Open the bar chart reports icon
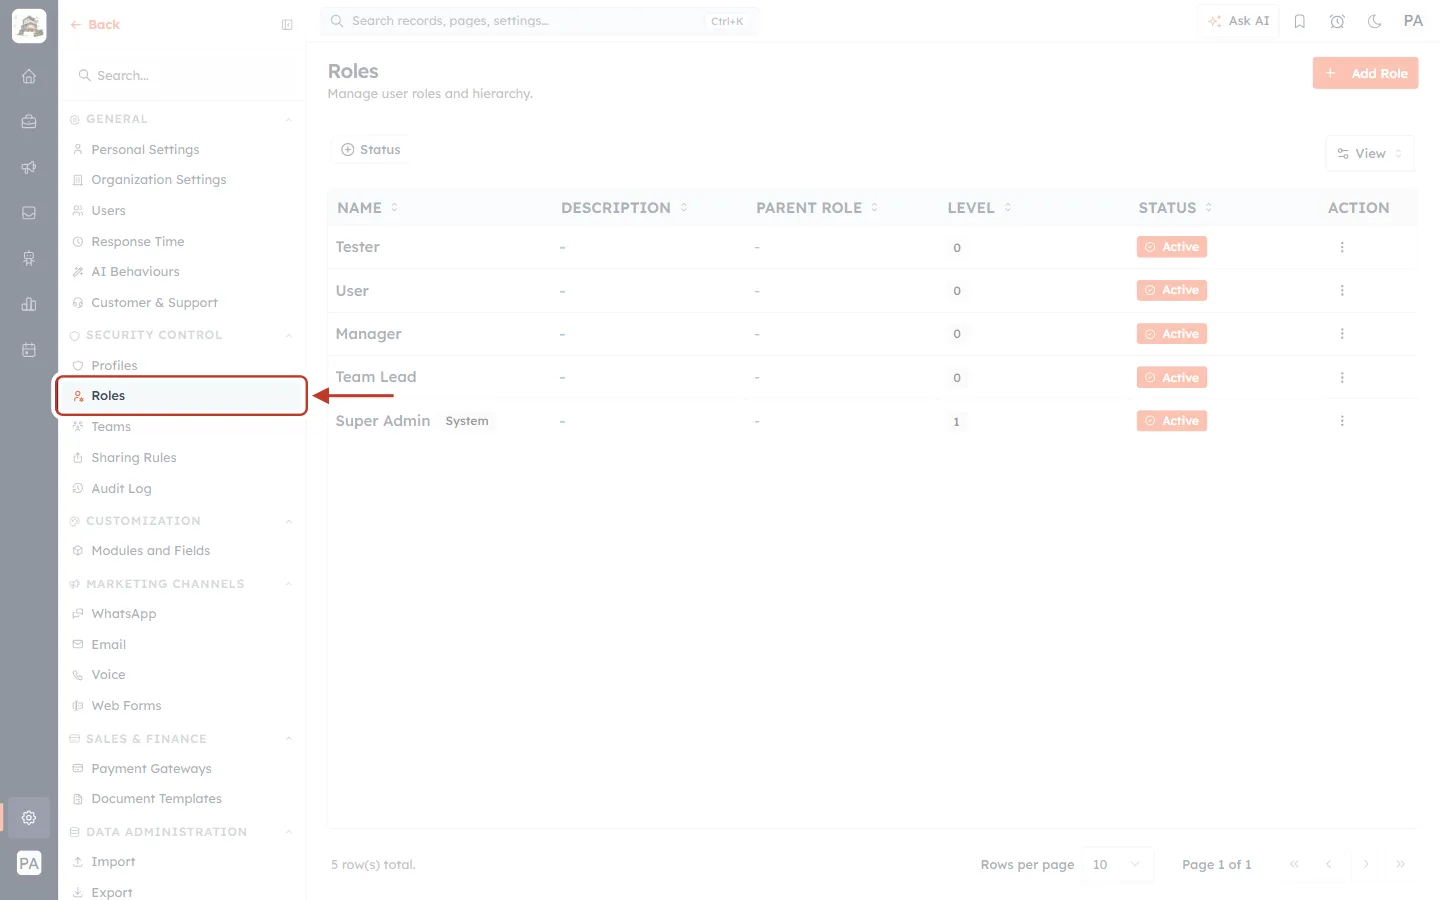The image size is (1440, 900). [x=29, y=304]
